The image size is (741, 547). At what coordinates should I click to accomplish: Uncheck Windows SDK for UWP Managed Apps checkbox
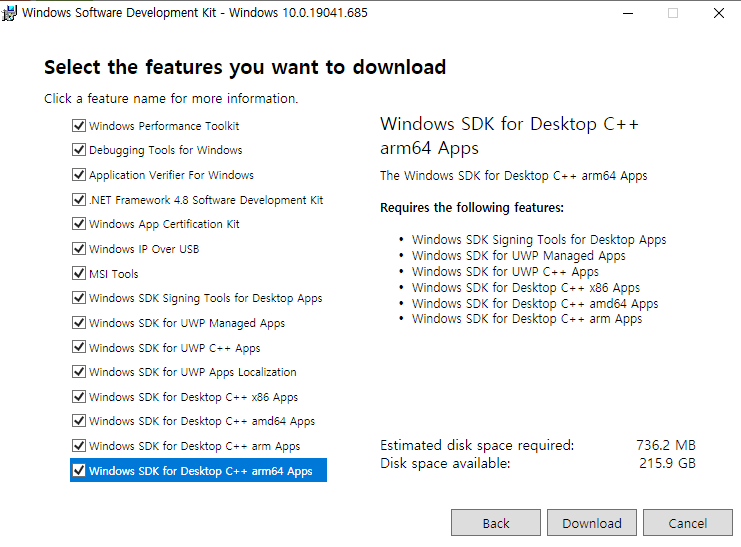(x=79, y=323)
